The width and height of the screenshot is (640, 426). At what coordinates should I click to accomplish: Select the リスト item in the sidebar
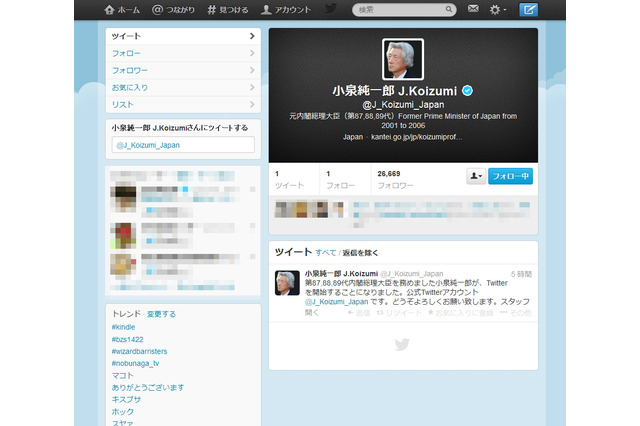pos(180,104)
